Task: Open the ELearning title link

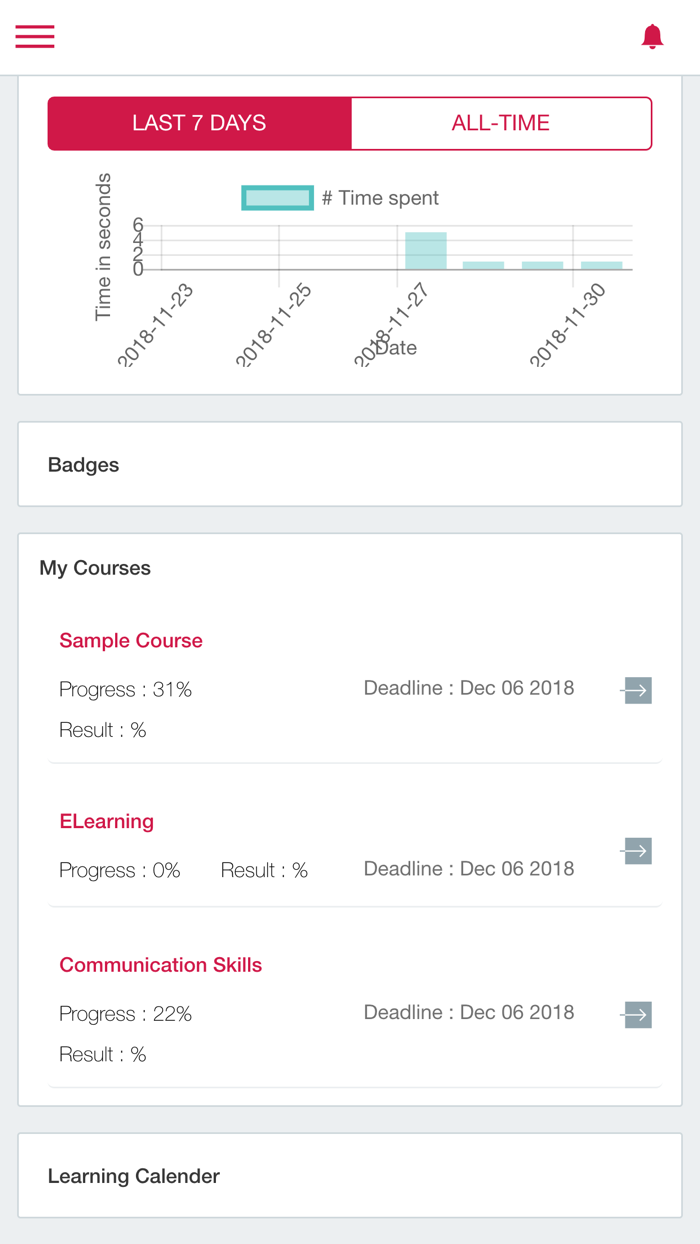Action: [107, 822]
